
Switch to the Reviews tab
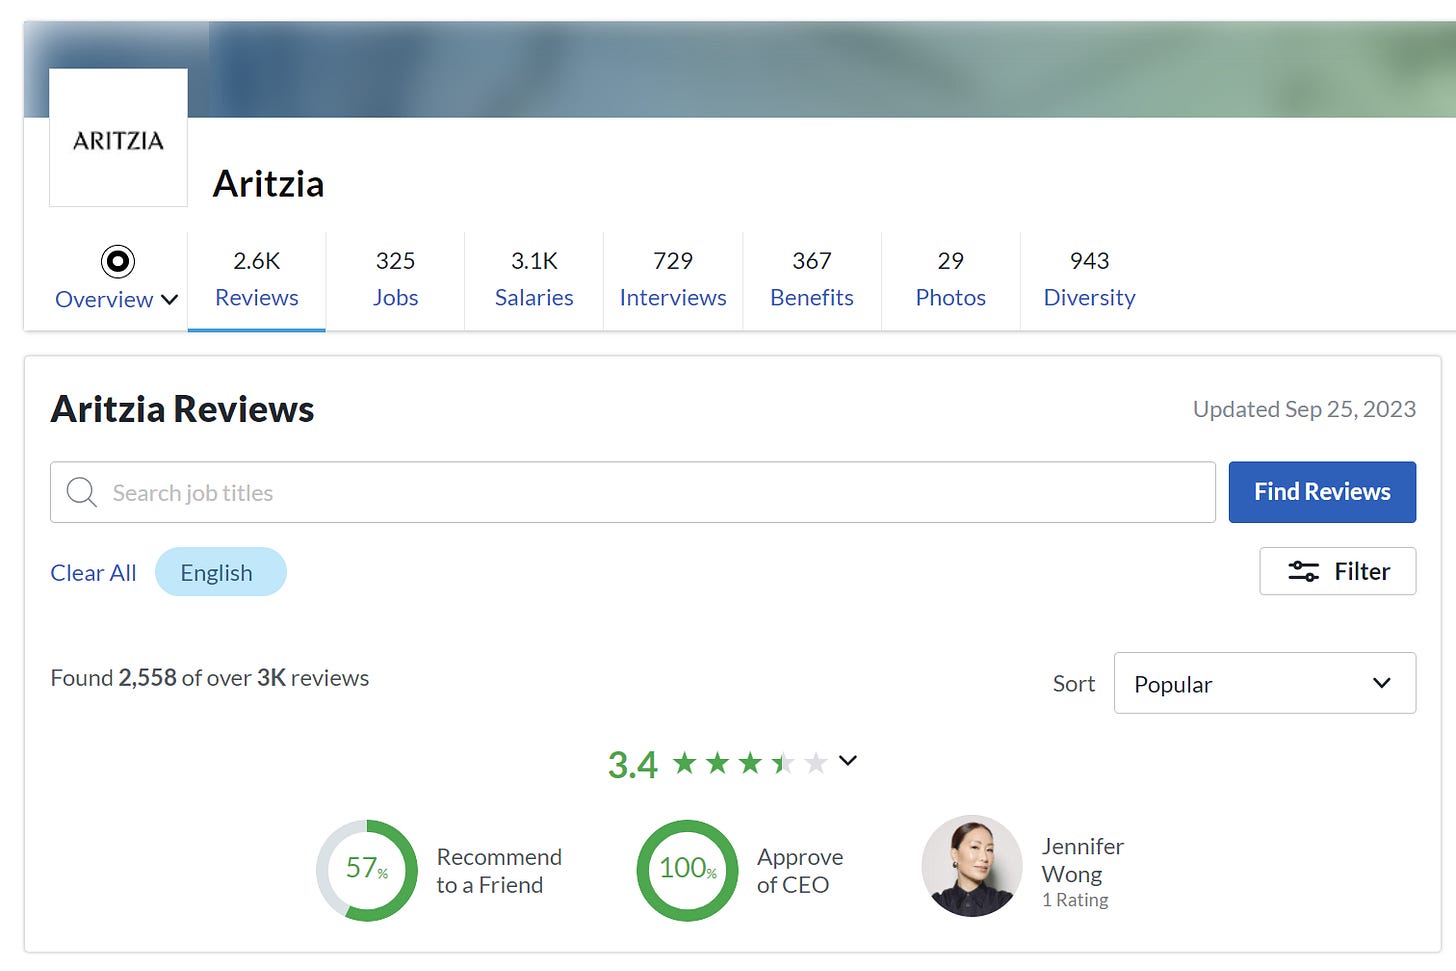pos(257,280)
